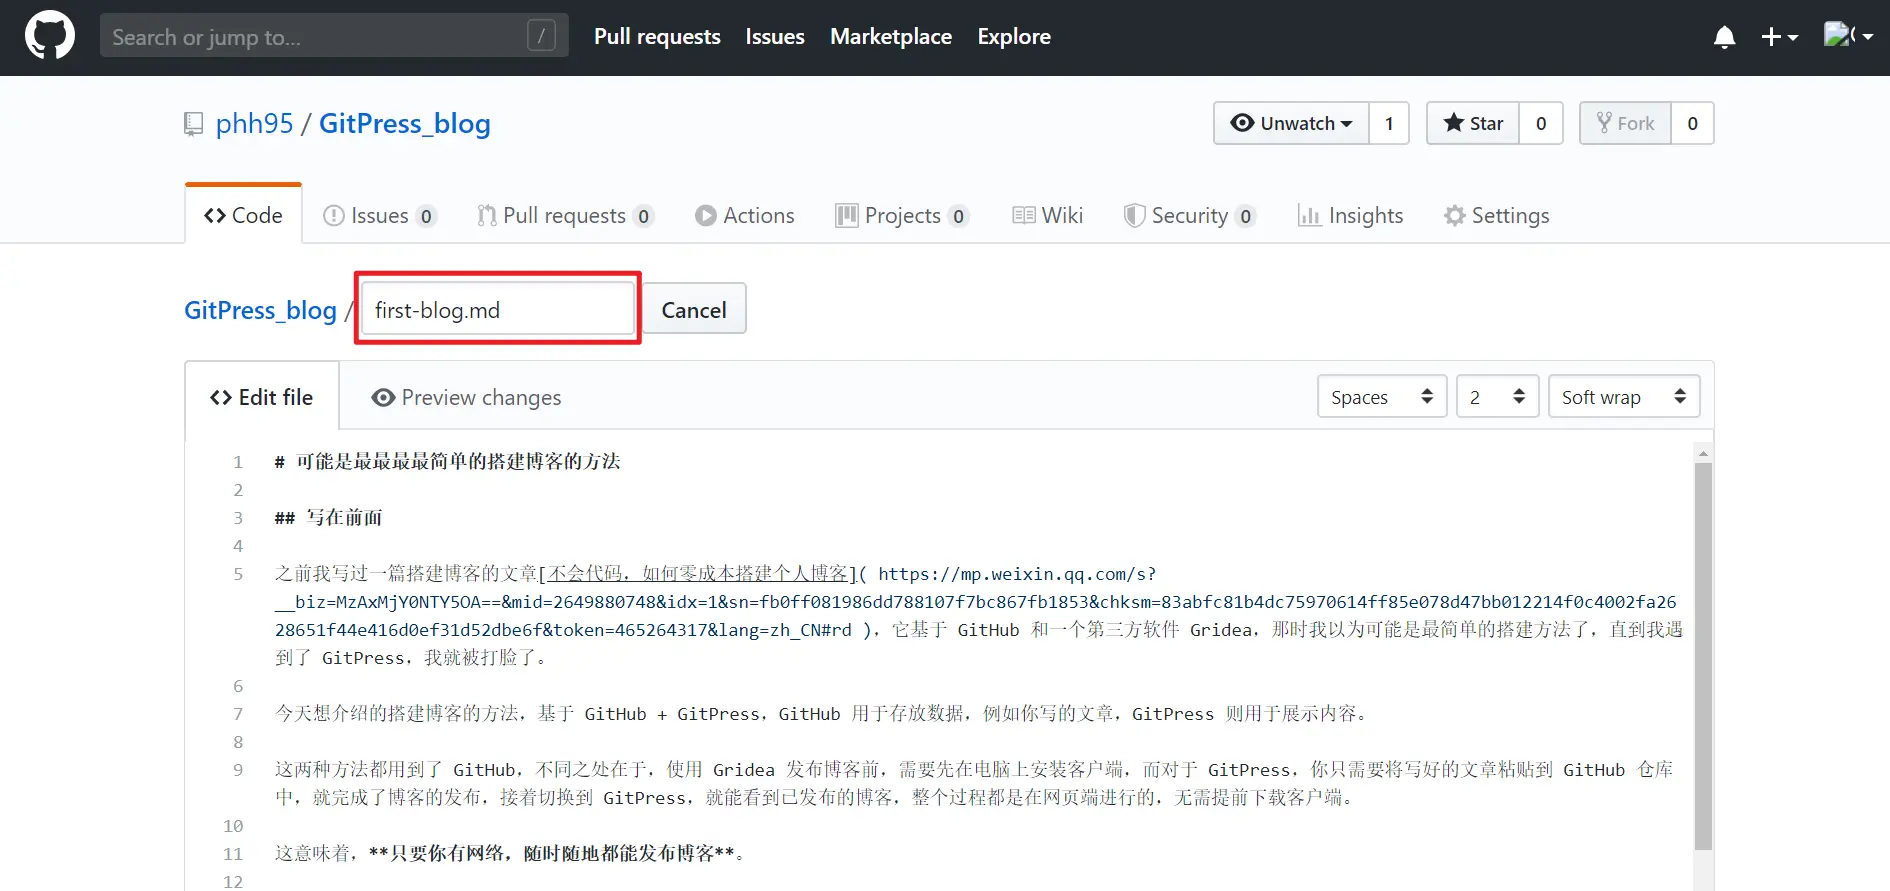Open the Soft wrap mode dropdown
Viewport: 1890px width, 891px height.
point(1624,397)
